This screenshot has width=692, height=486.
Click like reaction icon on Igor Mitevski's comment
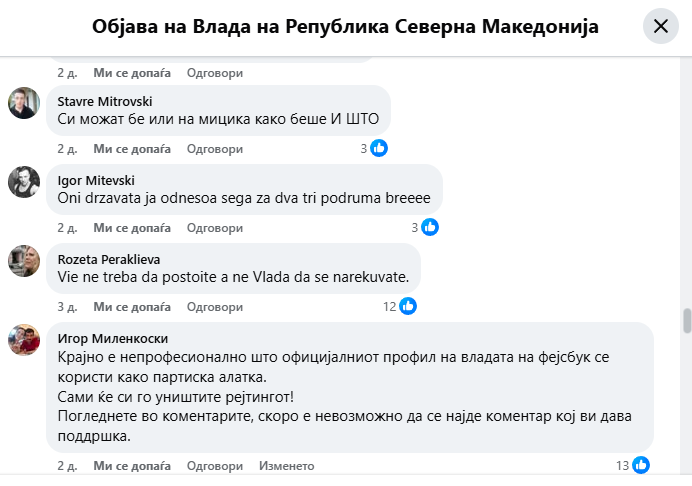pos(430,227)
